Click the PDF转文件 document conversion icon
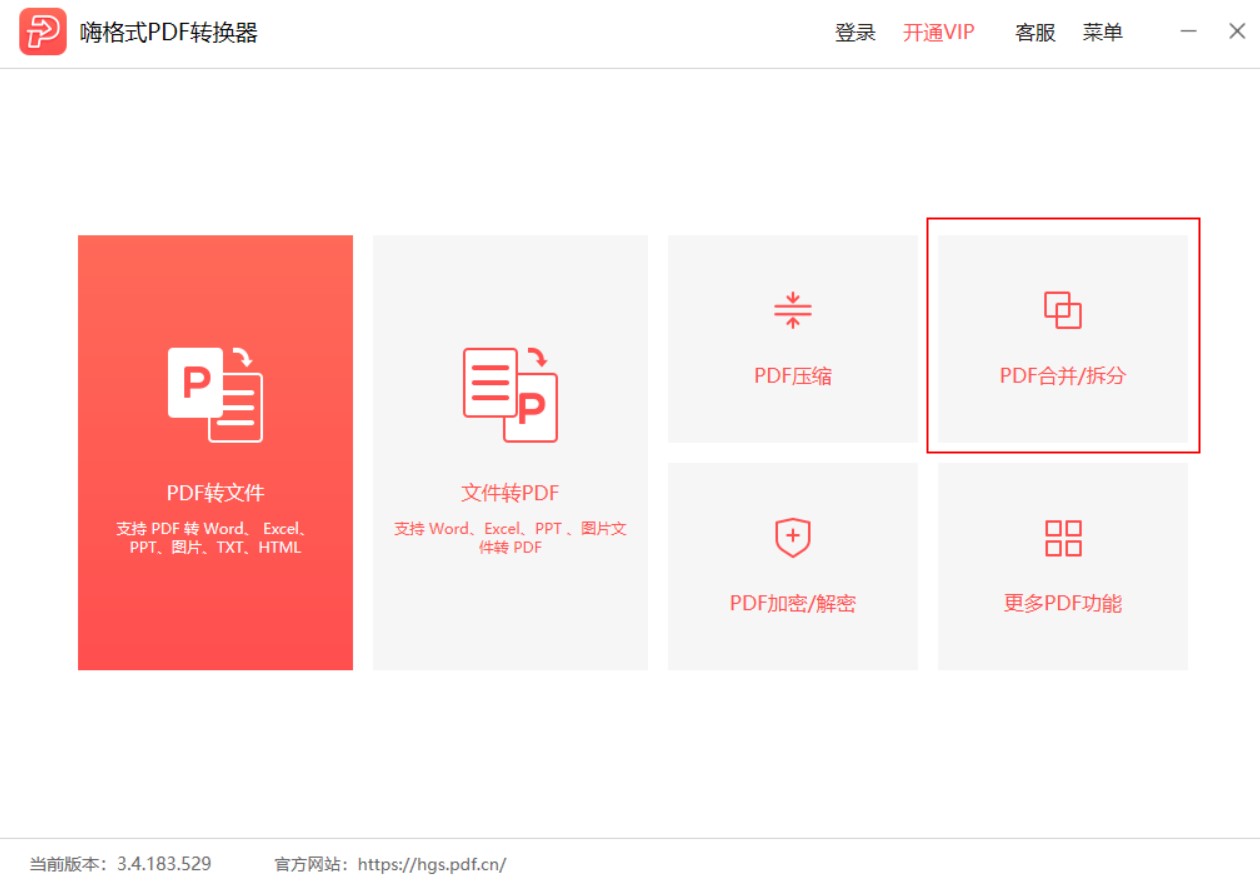1260x883 pixels. [215, 395]
